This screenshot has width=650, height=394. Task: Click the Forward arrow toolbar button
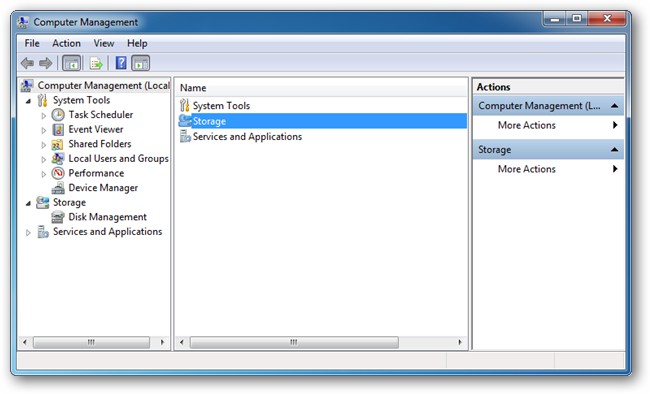pyautogui.click(x=46, y=63)
